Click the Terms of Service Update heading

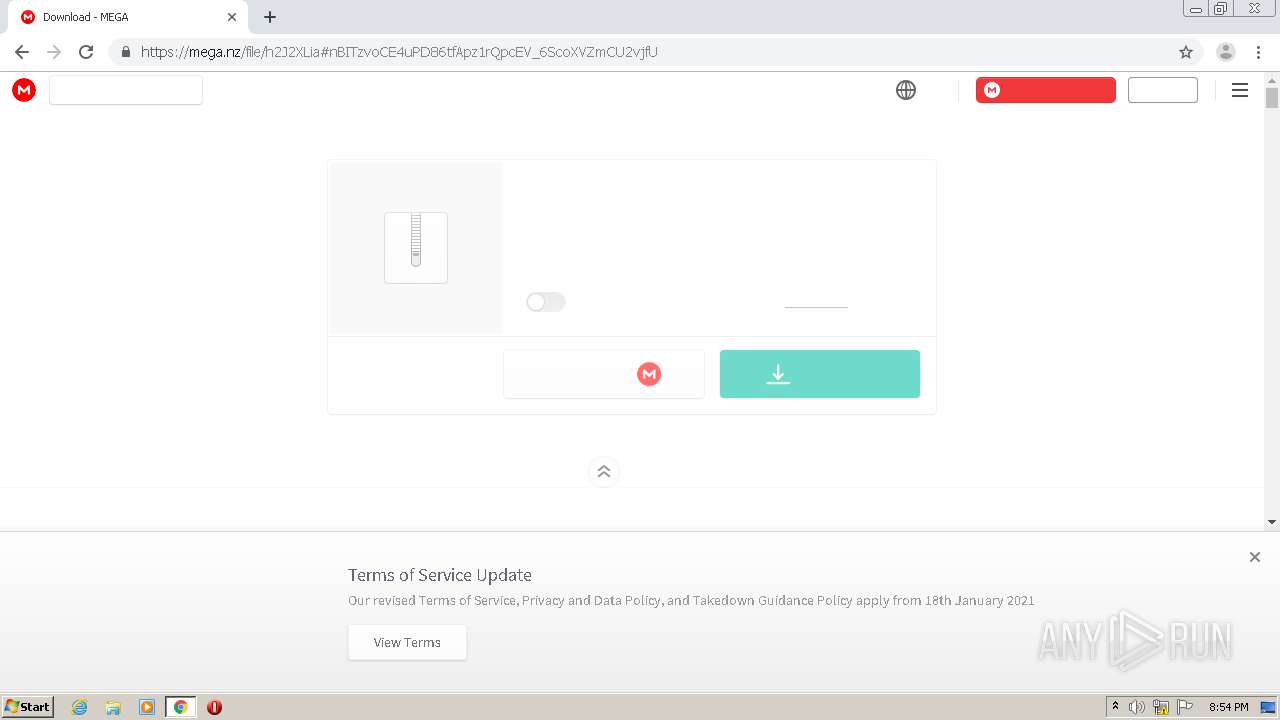pos(440,575)
